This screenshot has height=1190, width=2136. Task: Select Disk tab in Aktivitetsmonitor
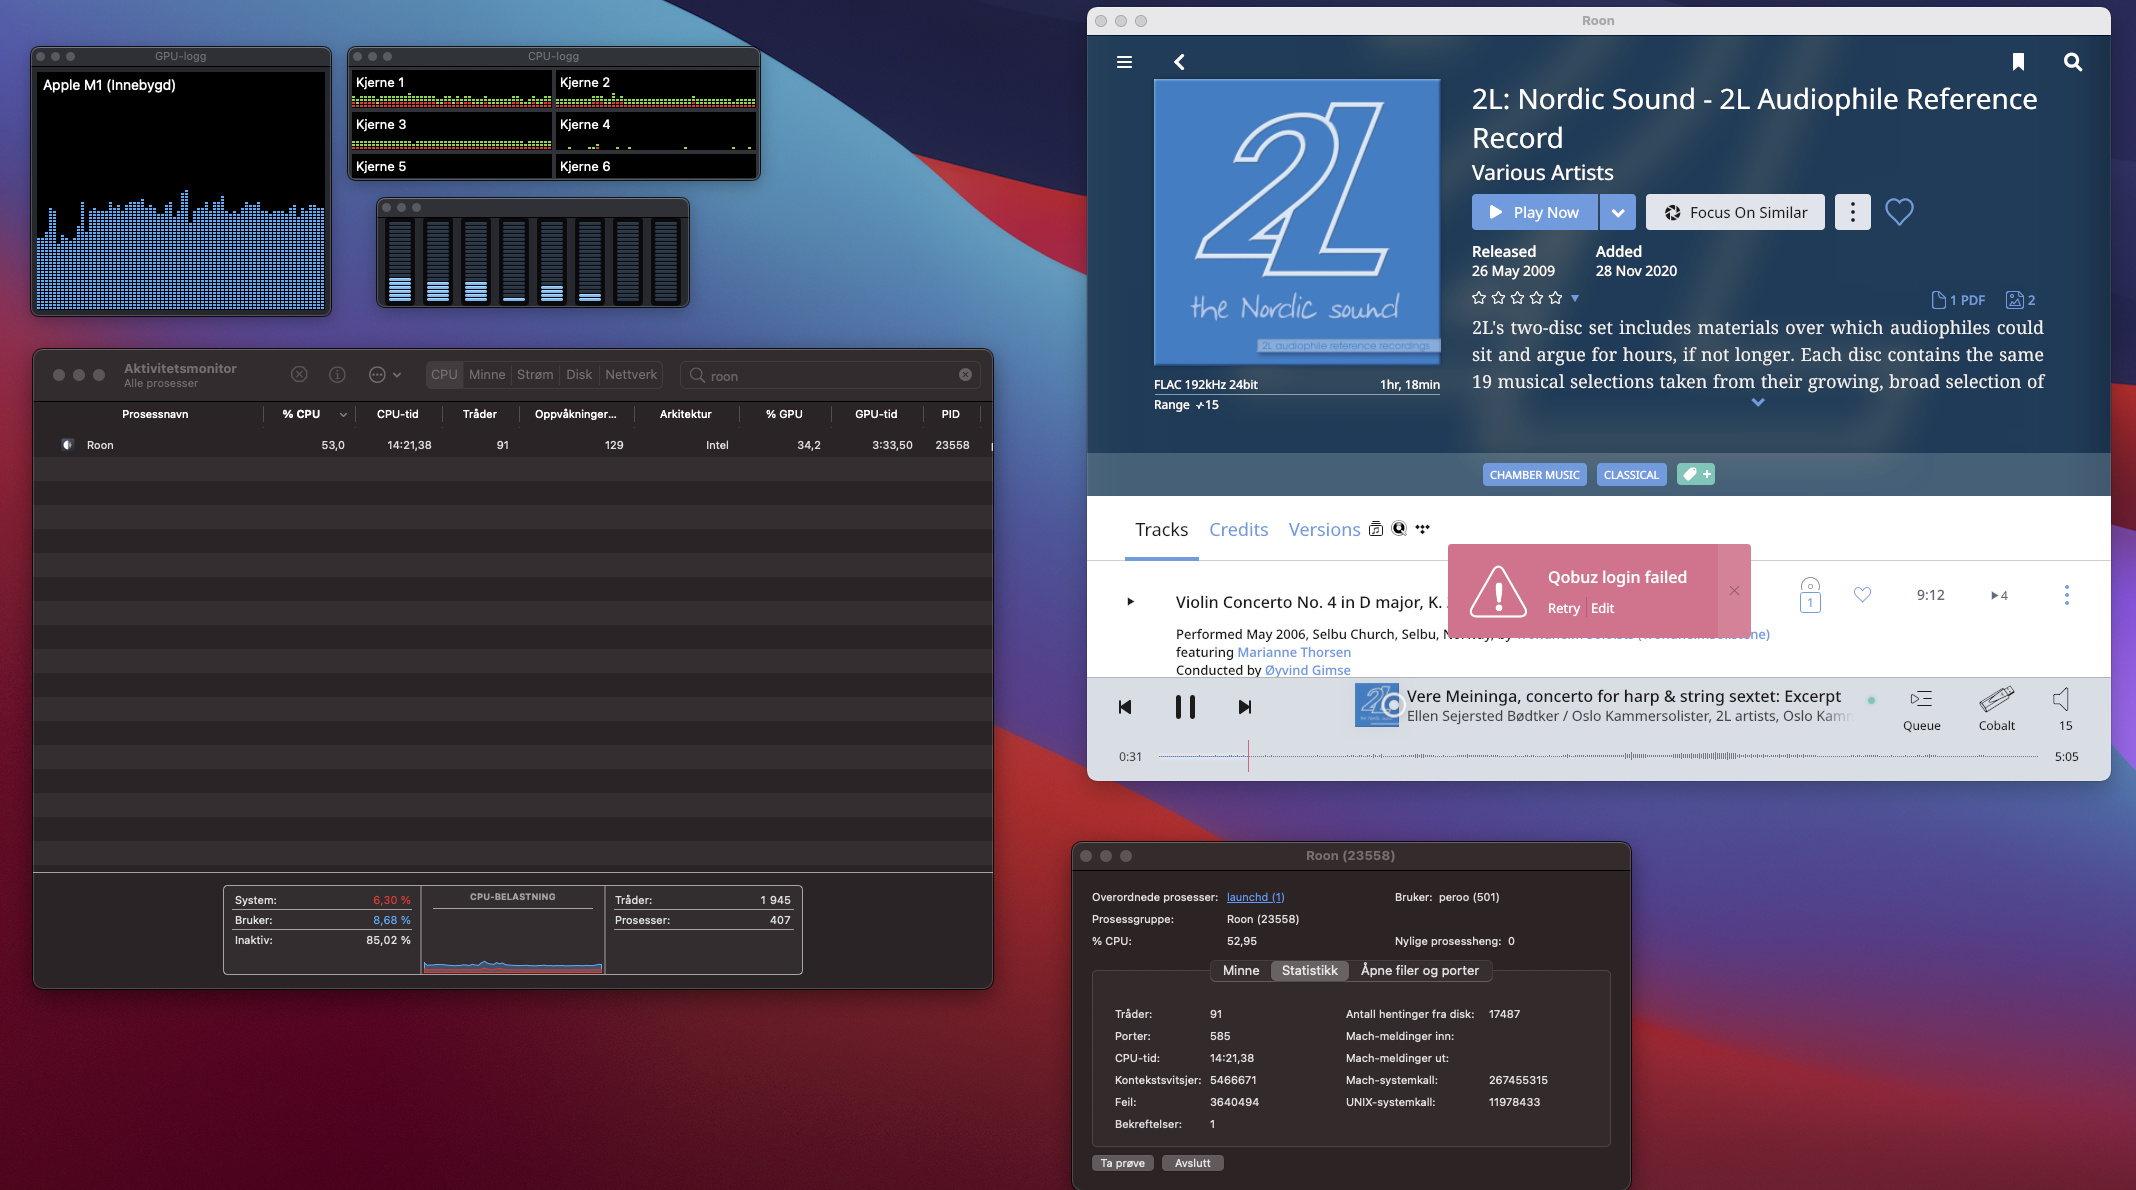[x=579, y=374]
